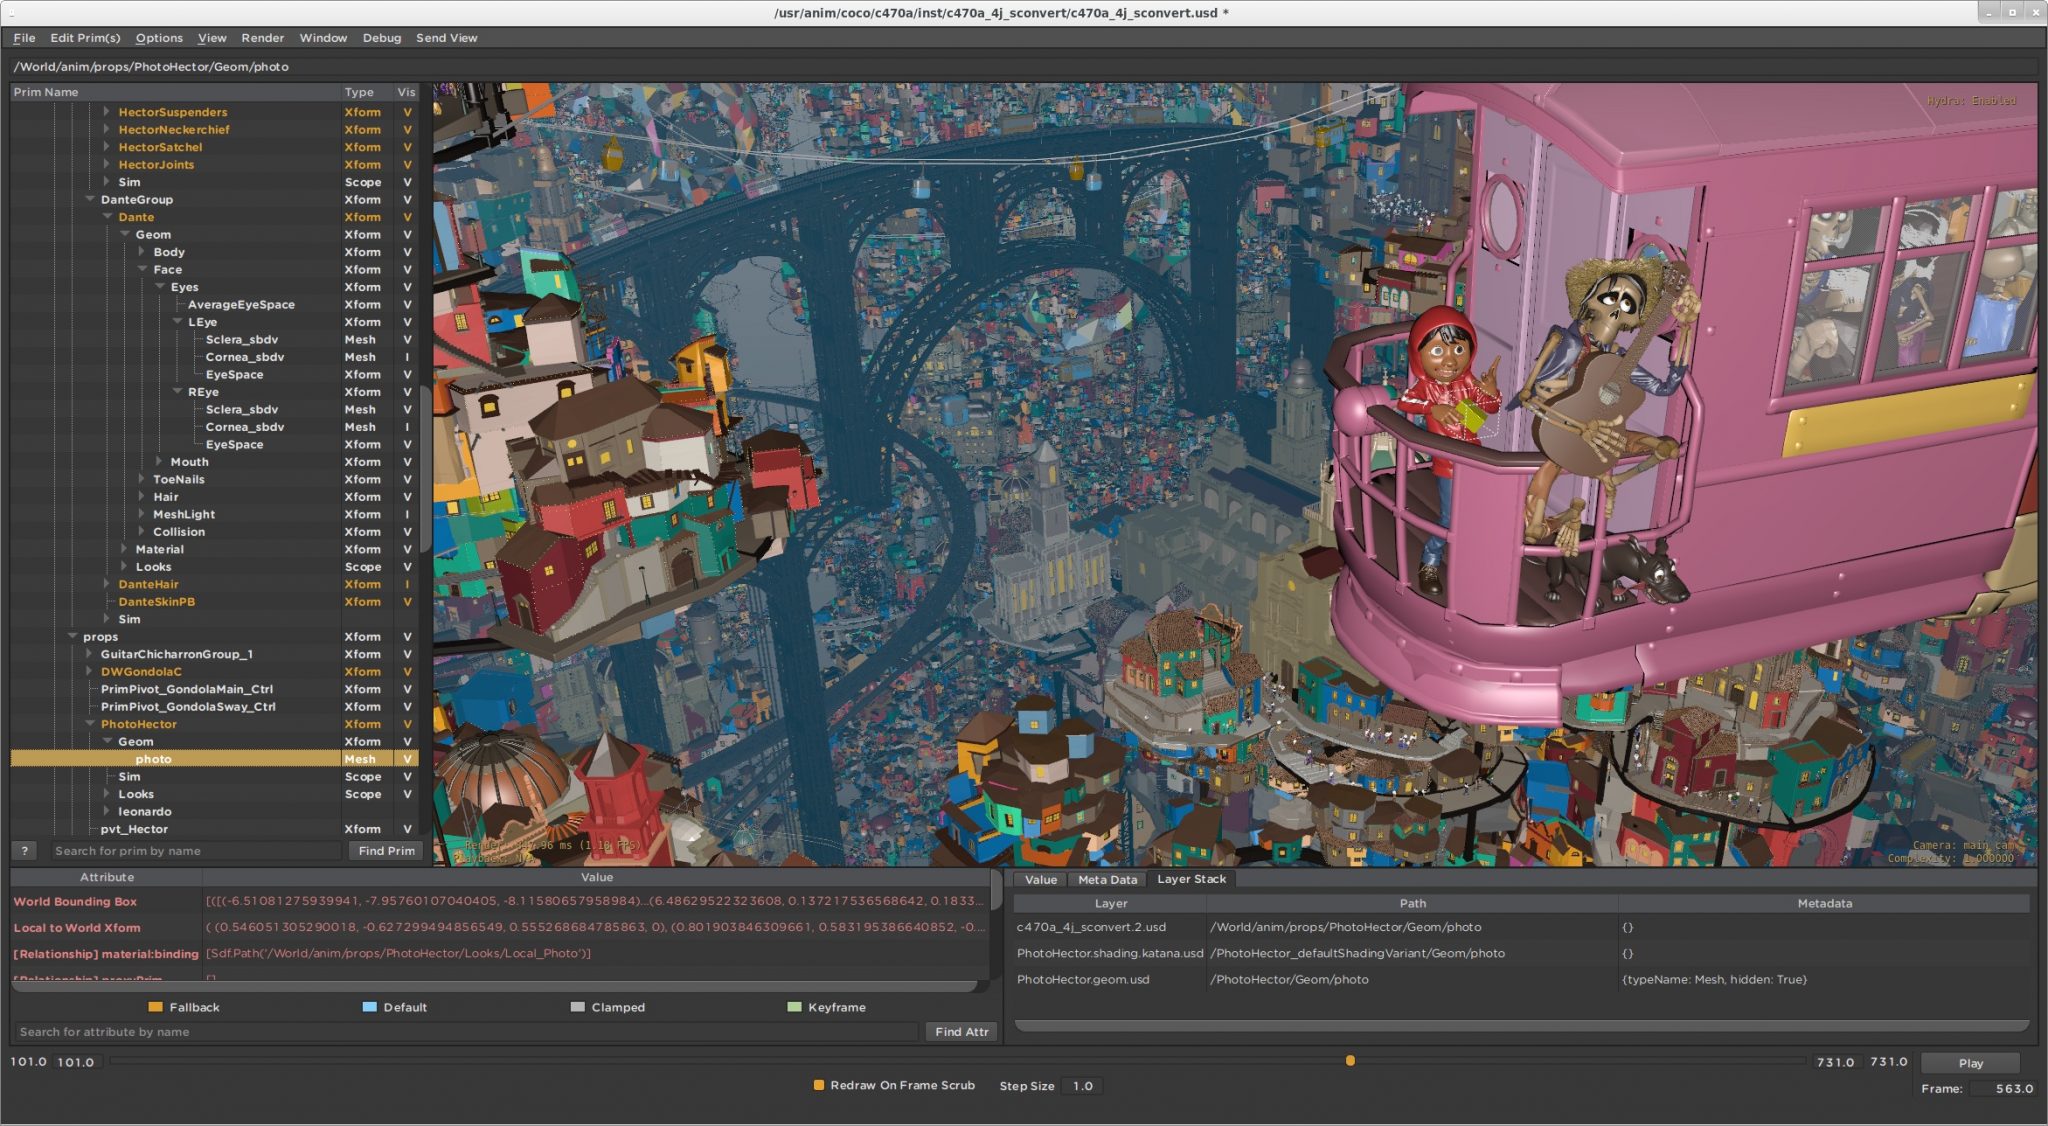The width and height of the screenshot is (2048, 1126).
Task: Switch to the Value tab
Action: [1040, 879]
